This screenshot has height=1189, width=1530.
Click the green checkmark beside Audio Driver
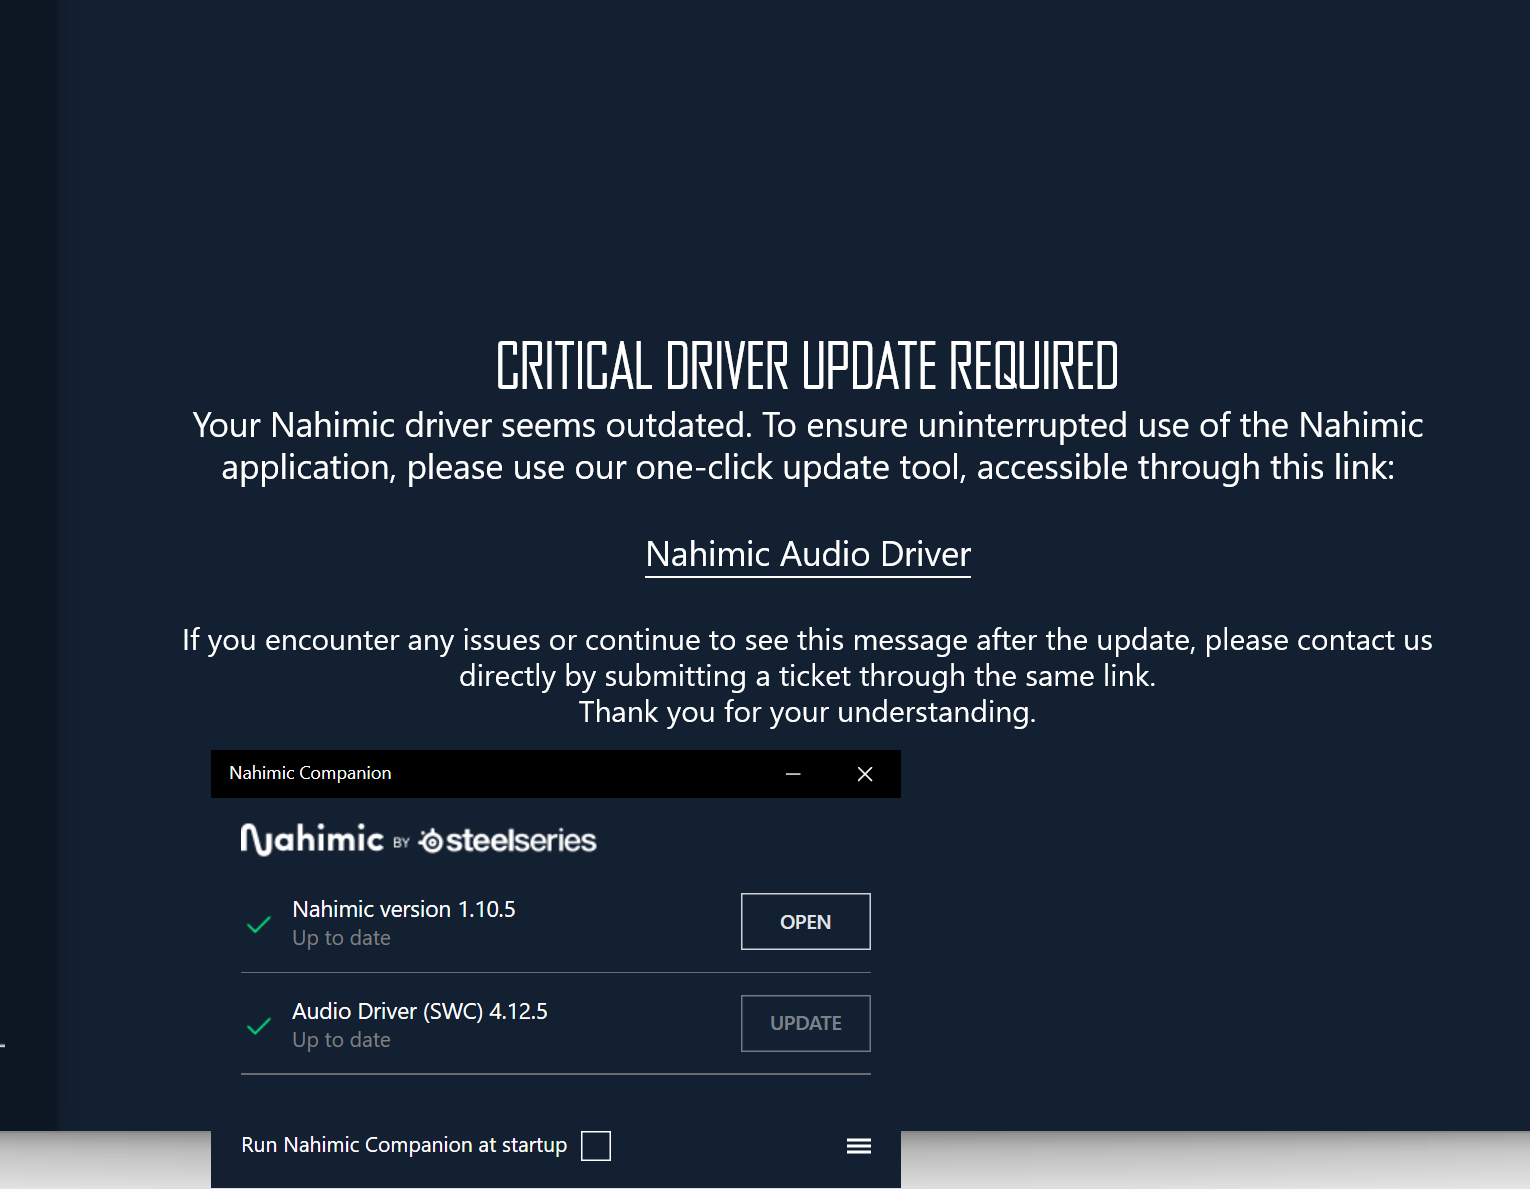259,1026
